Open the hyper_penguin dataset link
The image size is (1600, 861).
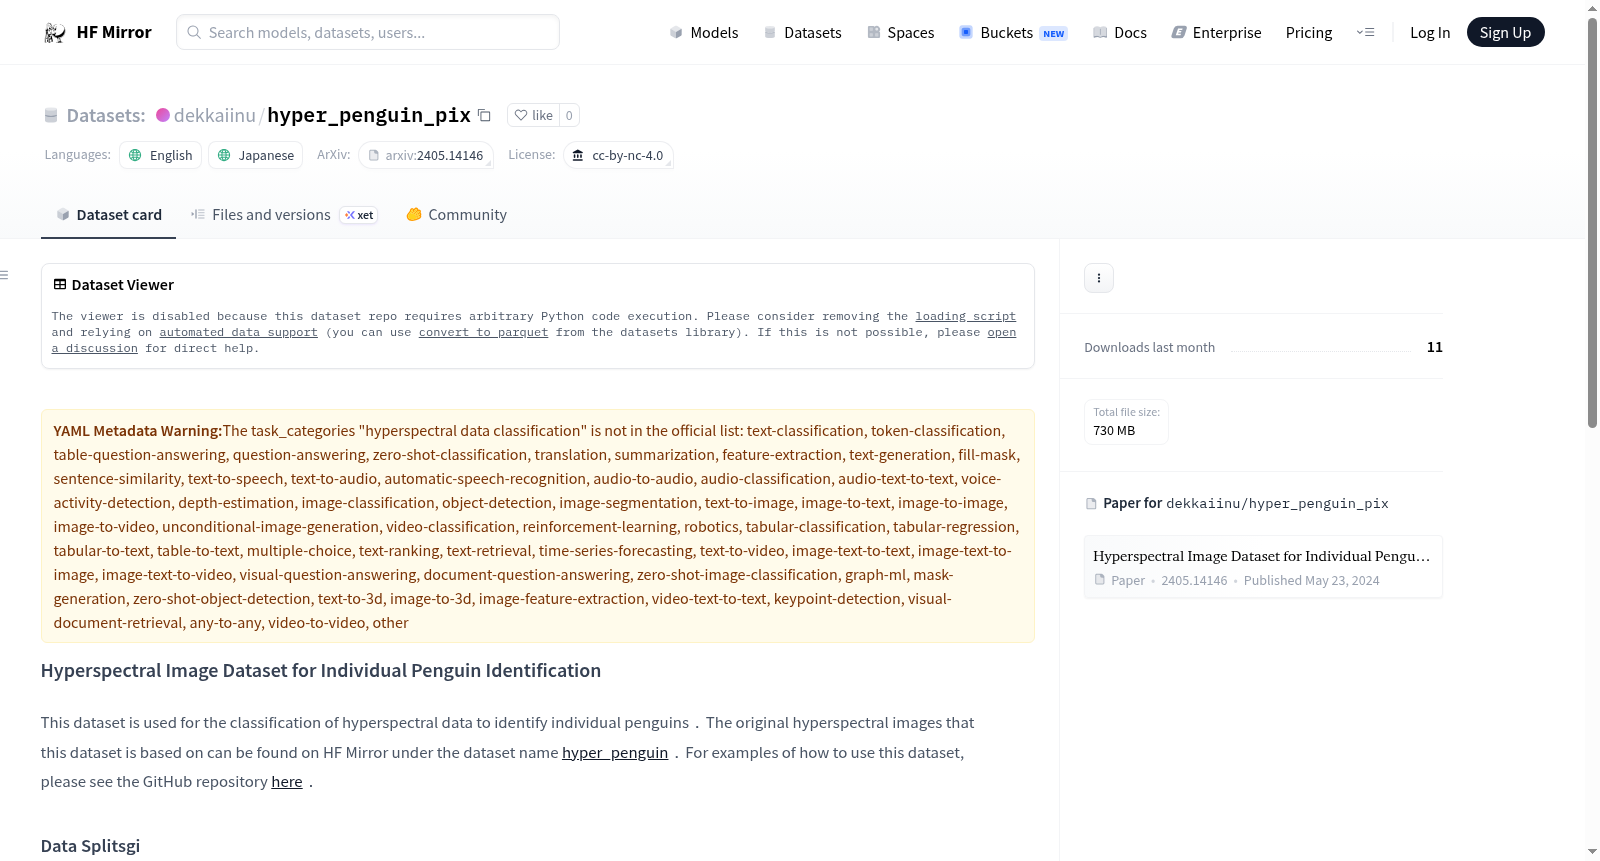click(x=615, y=753)
